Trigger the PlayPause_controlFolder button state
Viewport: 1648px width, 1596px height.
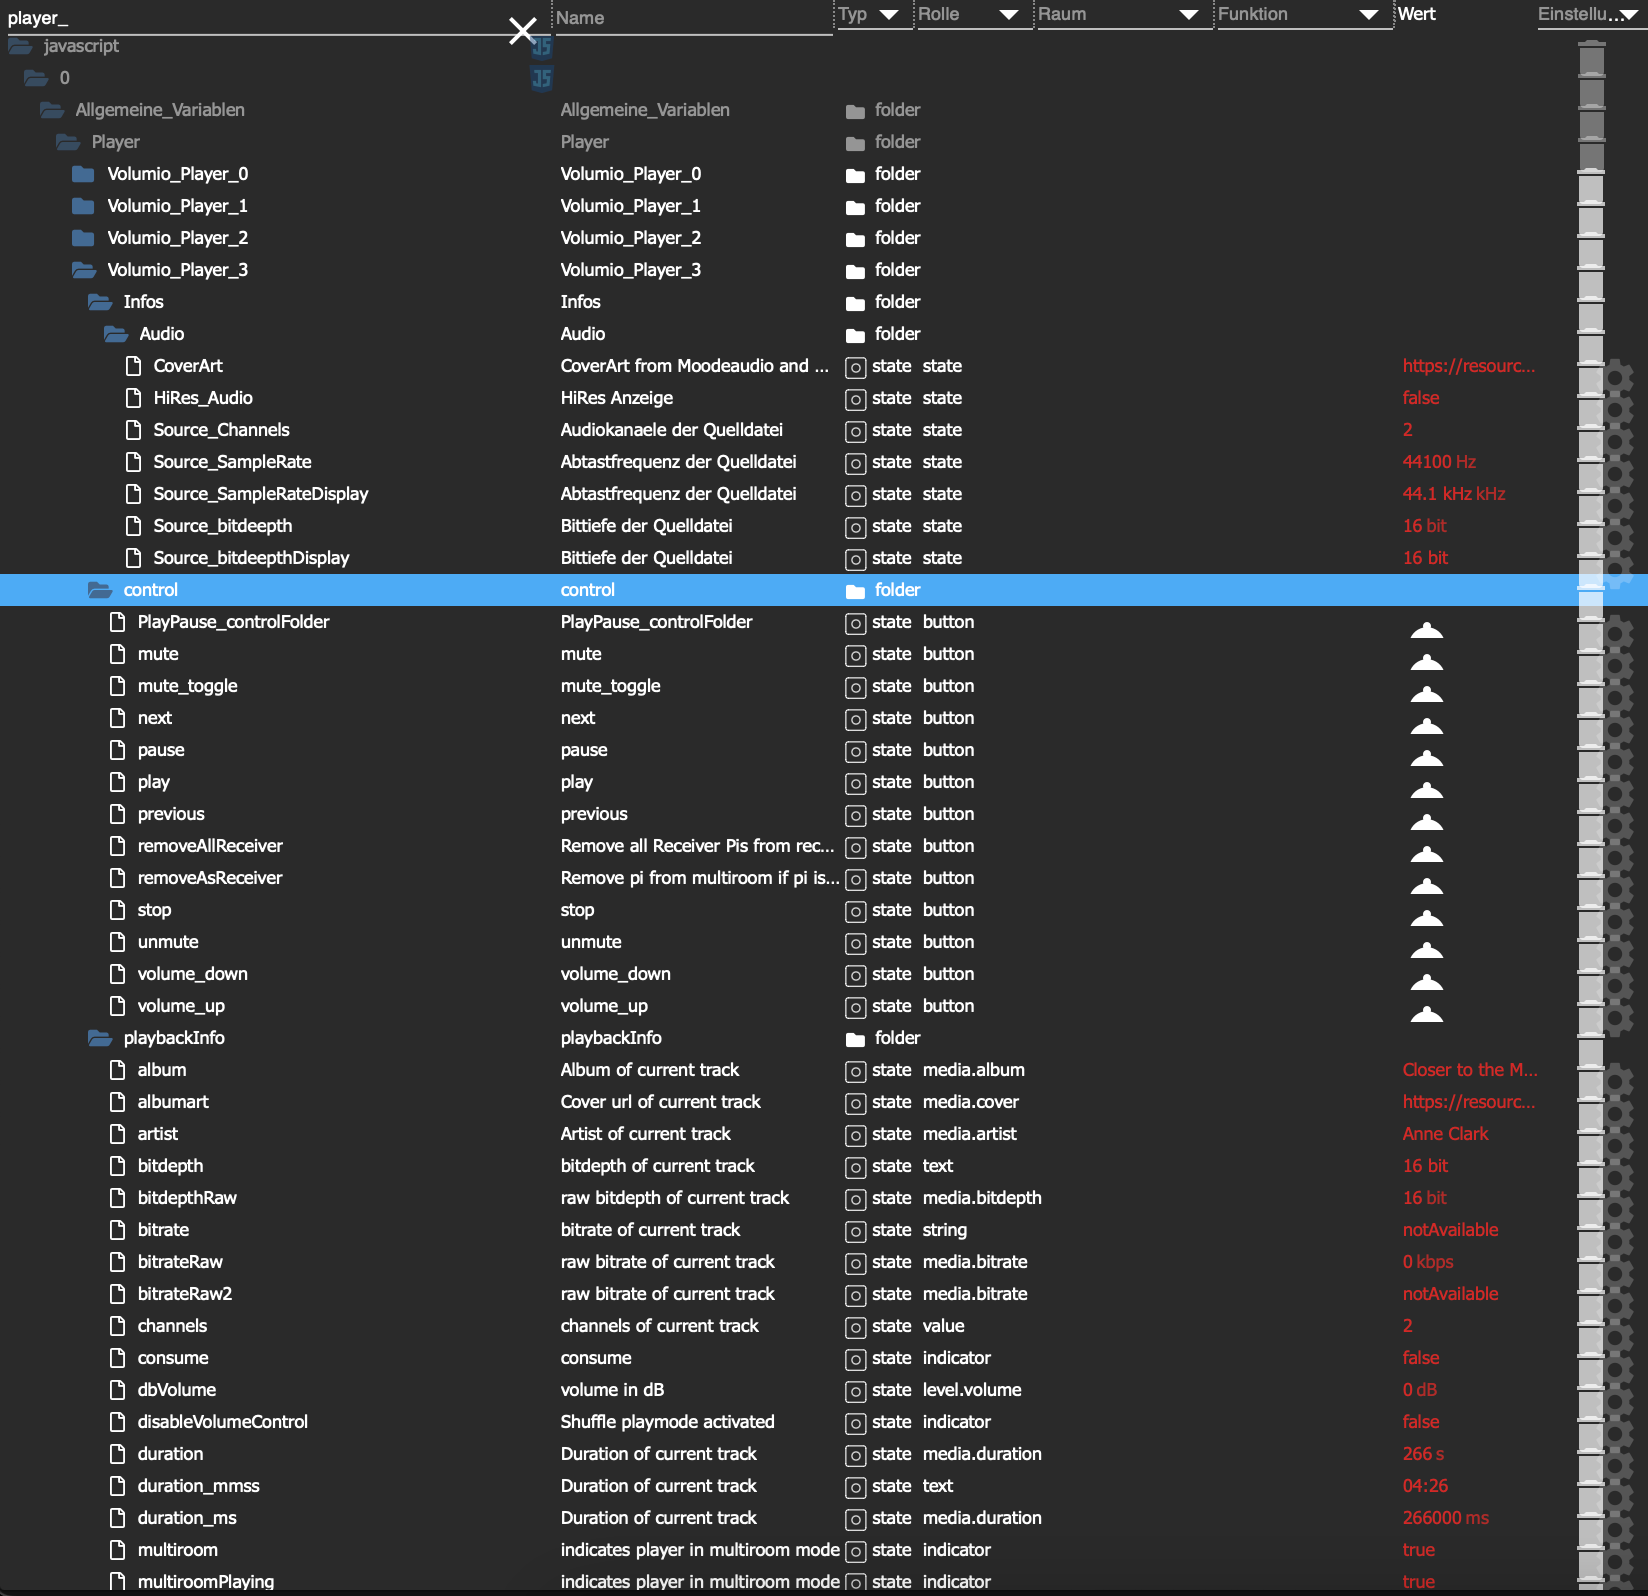coord(1426,630)
